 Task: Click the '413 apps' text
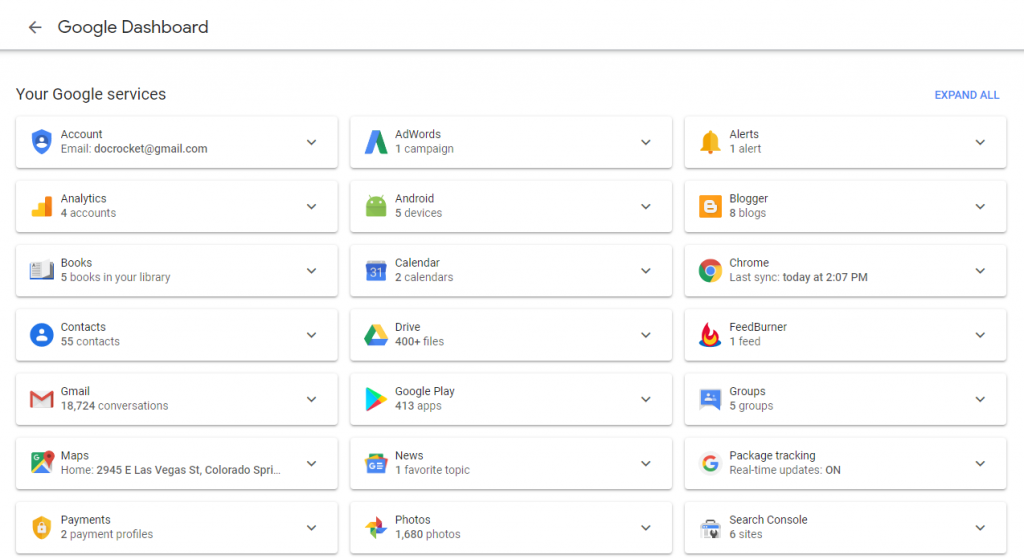tap(418, 406)
